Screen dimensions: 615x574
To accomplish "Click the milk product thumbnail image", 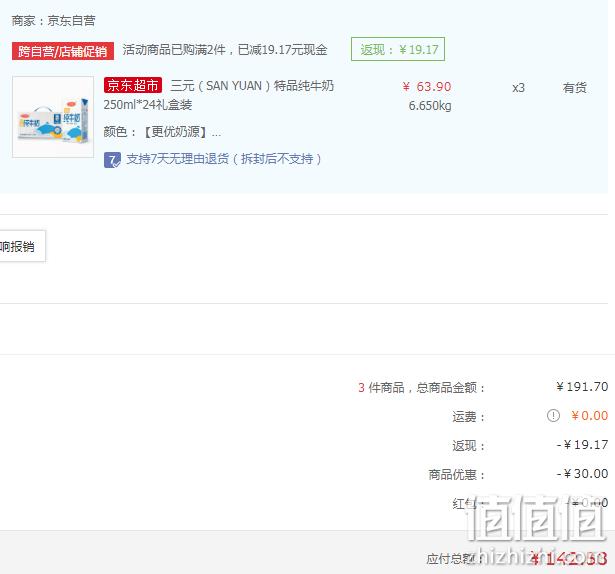I will point(53,117).
